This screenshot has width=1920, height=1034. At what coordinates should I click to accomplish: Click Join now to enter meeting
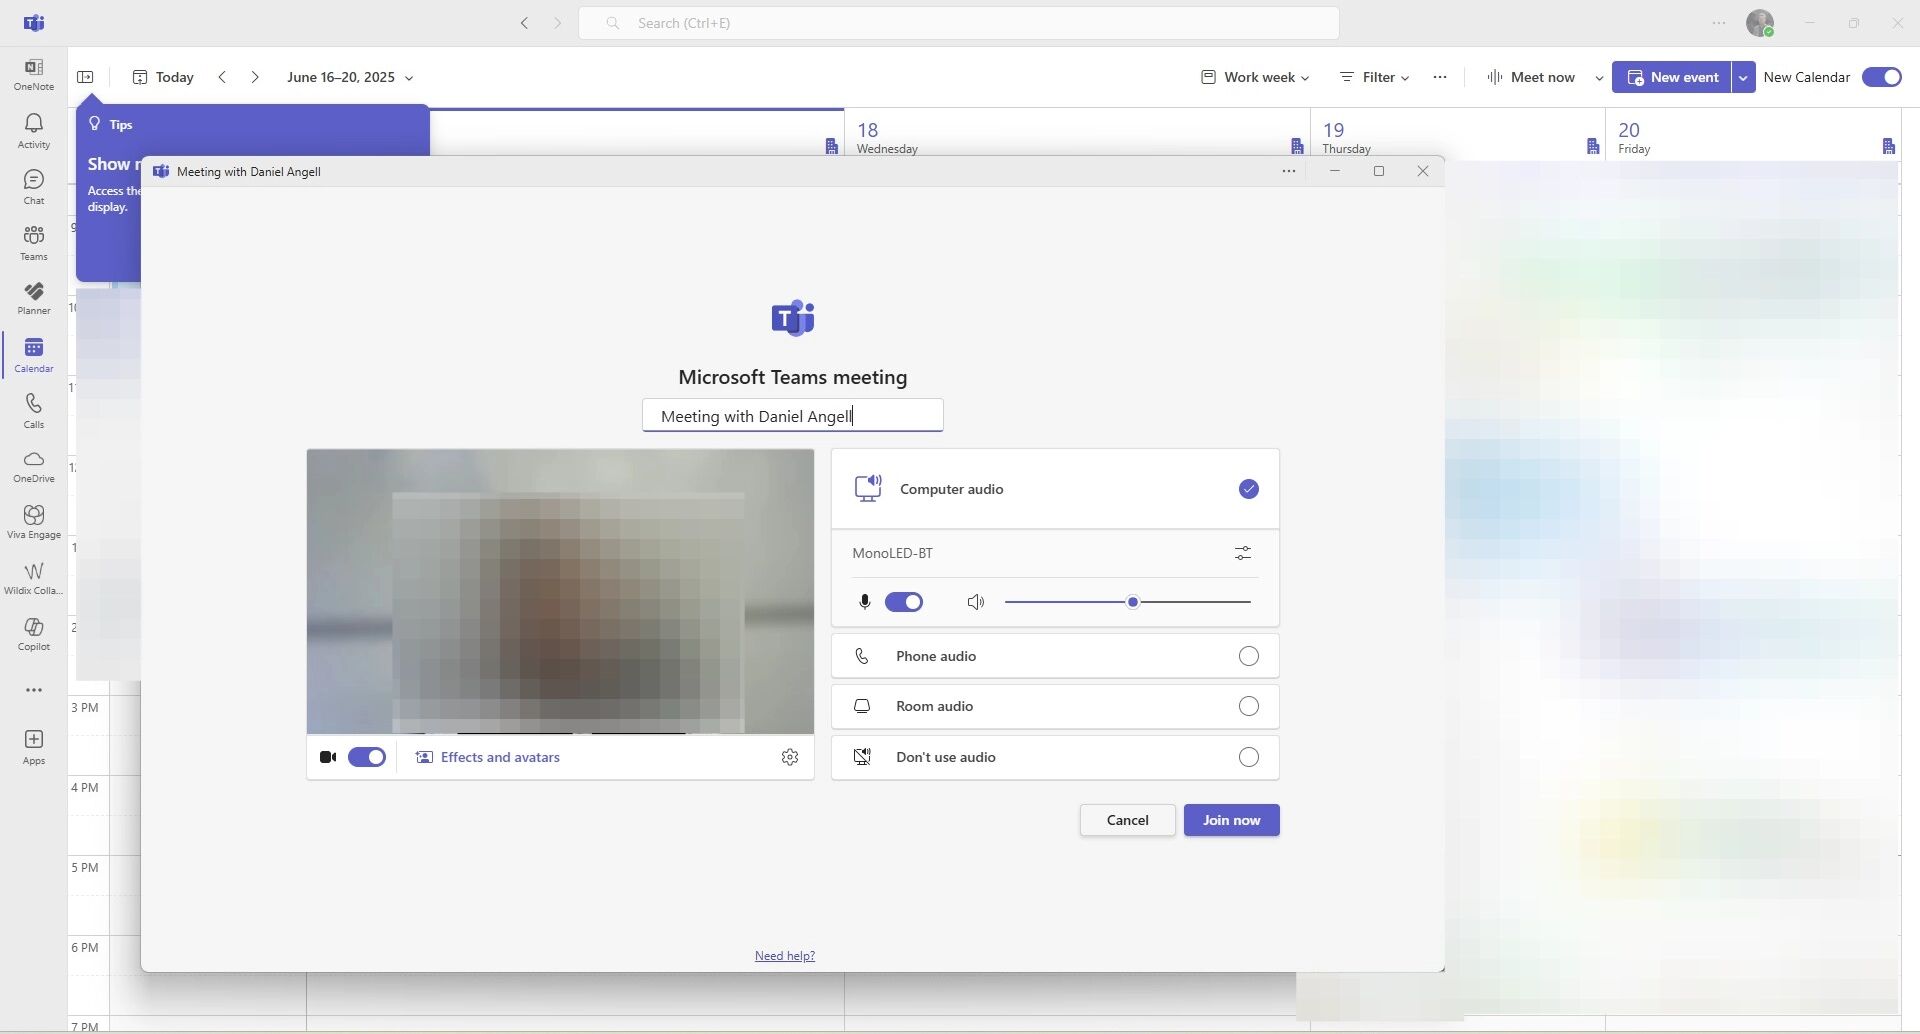click(1231, 820)
